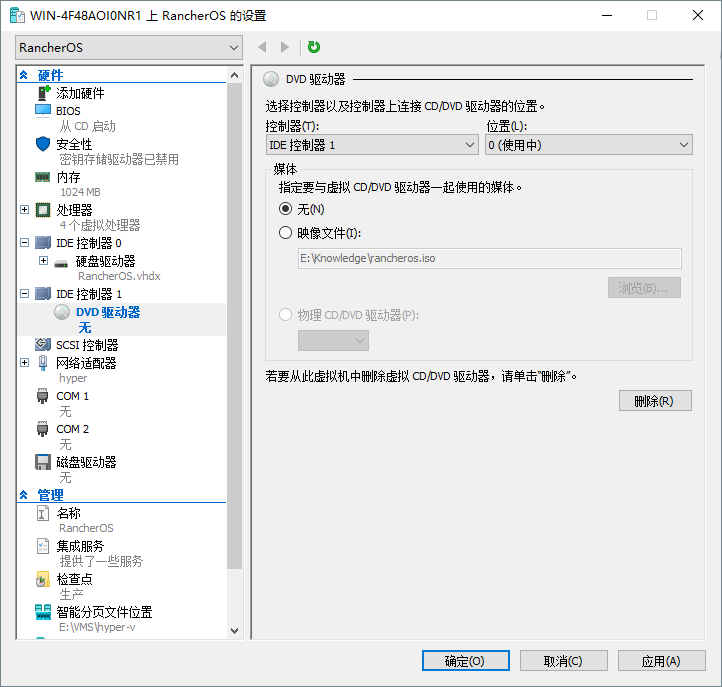This screenshot has height=687, width=722.
Task: Click the 浏览(B)... button
Action: [x=644, y=288]
